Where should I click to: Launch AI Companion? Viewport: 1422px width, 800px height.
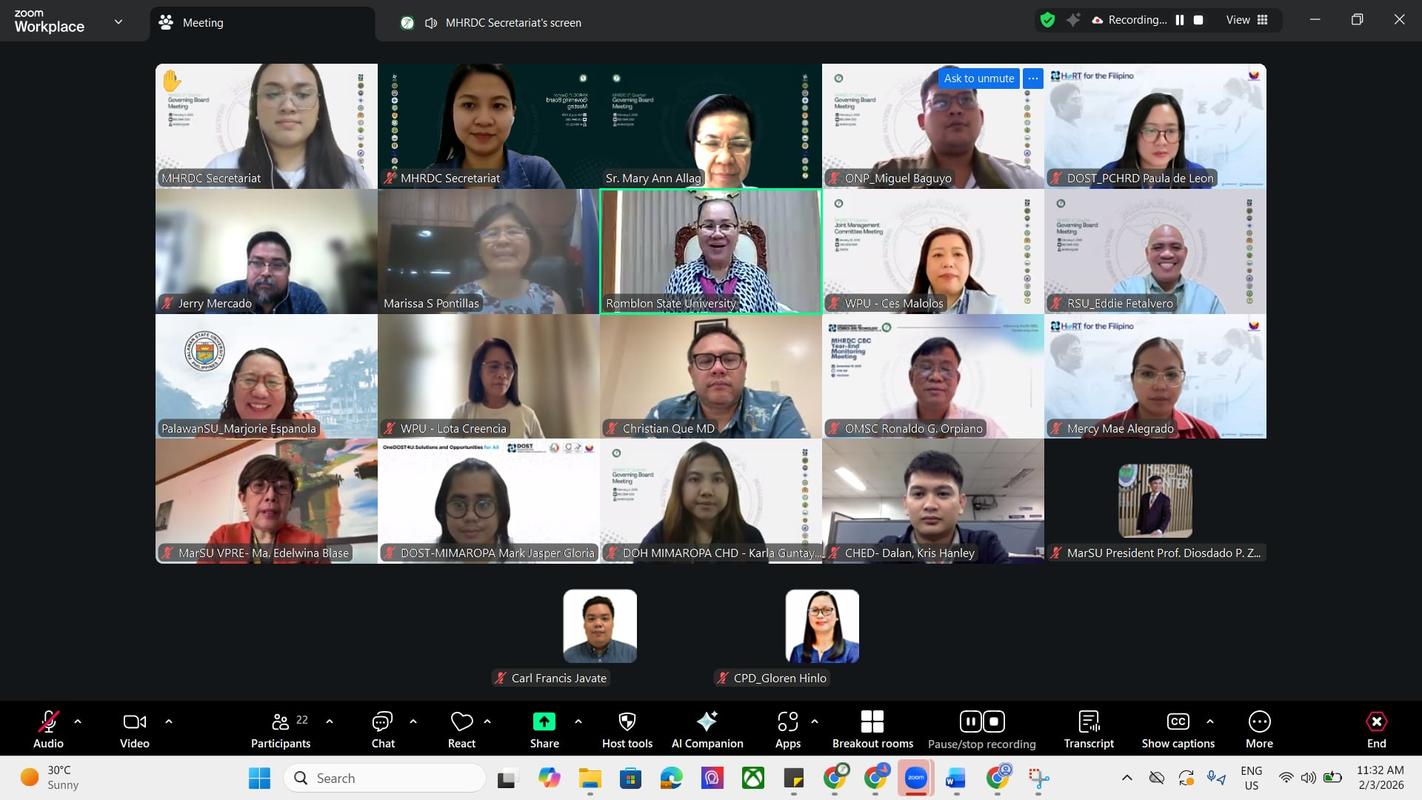point(707,729)
